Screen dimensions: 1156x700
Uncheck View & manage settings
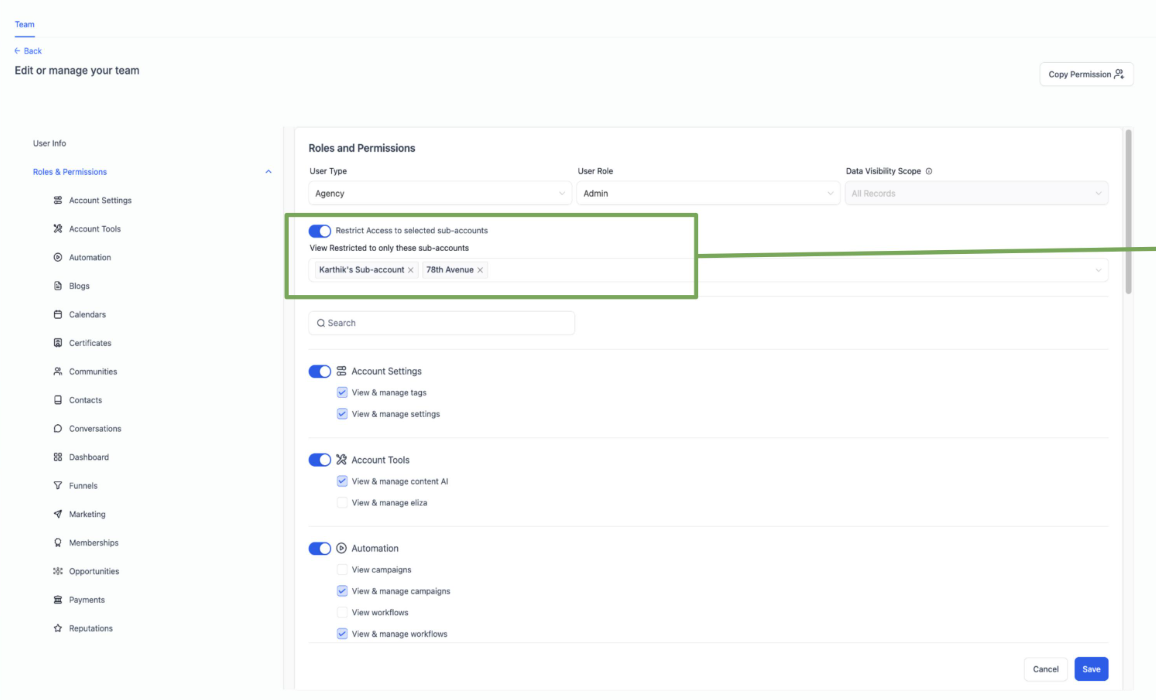342,414
